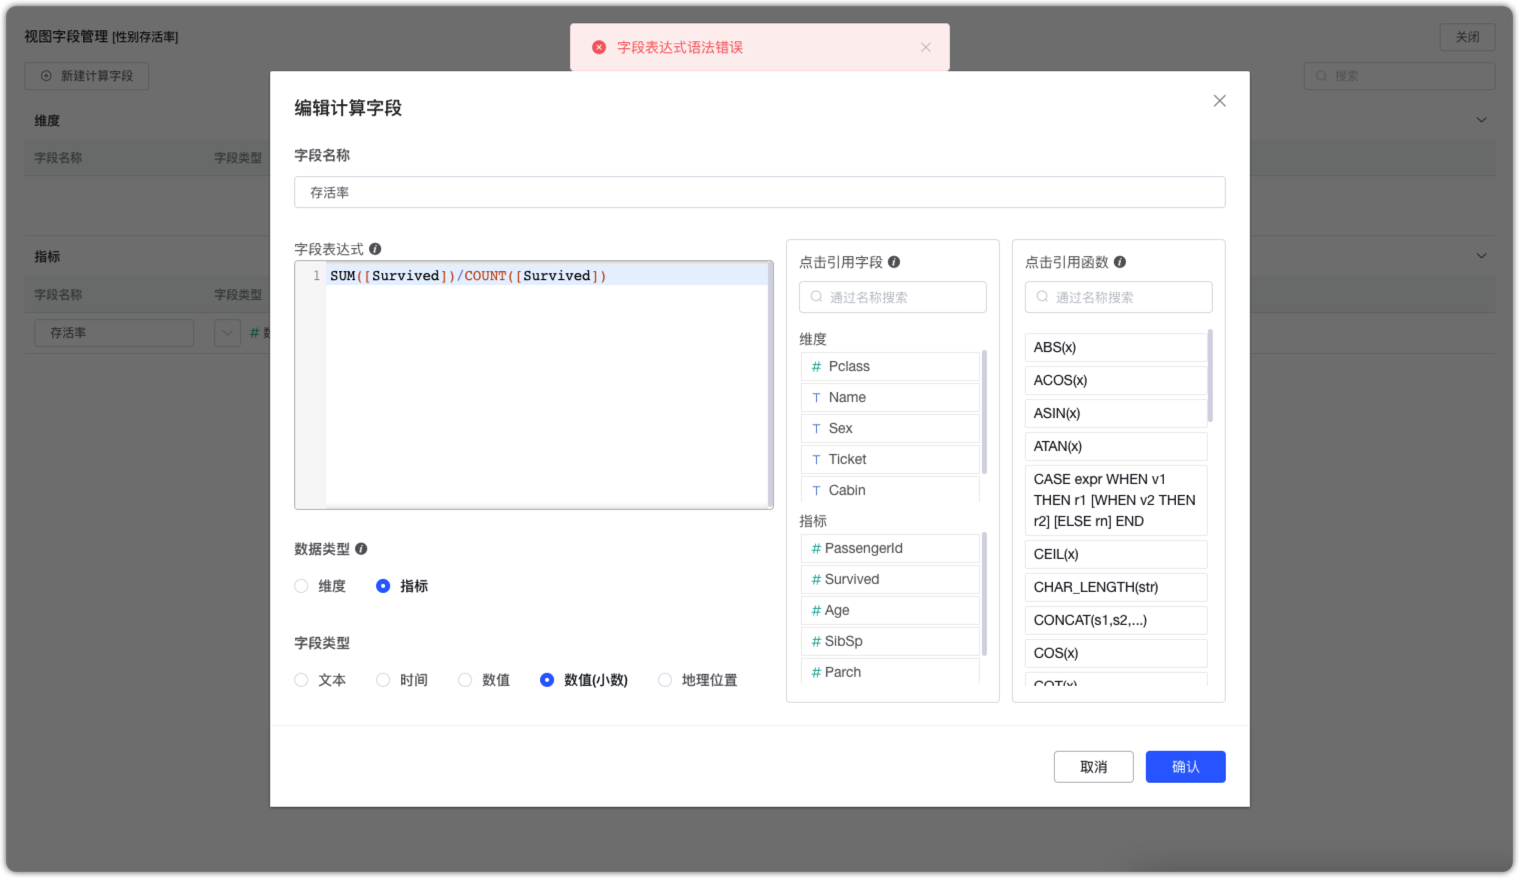Image resolution: width=1519 pixels, height=878 pixels.
Task: Insert the Age metric field
Action: coord(890,610)
